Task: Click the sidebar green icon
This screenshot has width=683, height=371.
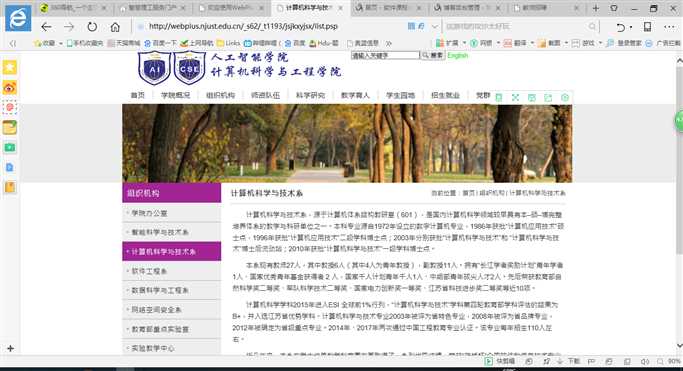Action: (10, 148)
